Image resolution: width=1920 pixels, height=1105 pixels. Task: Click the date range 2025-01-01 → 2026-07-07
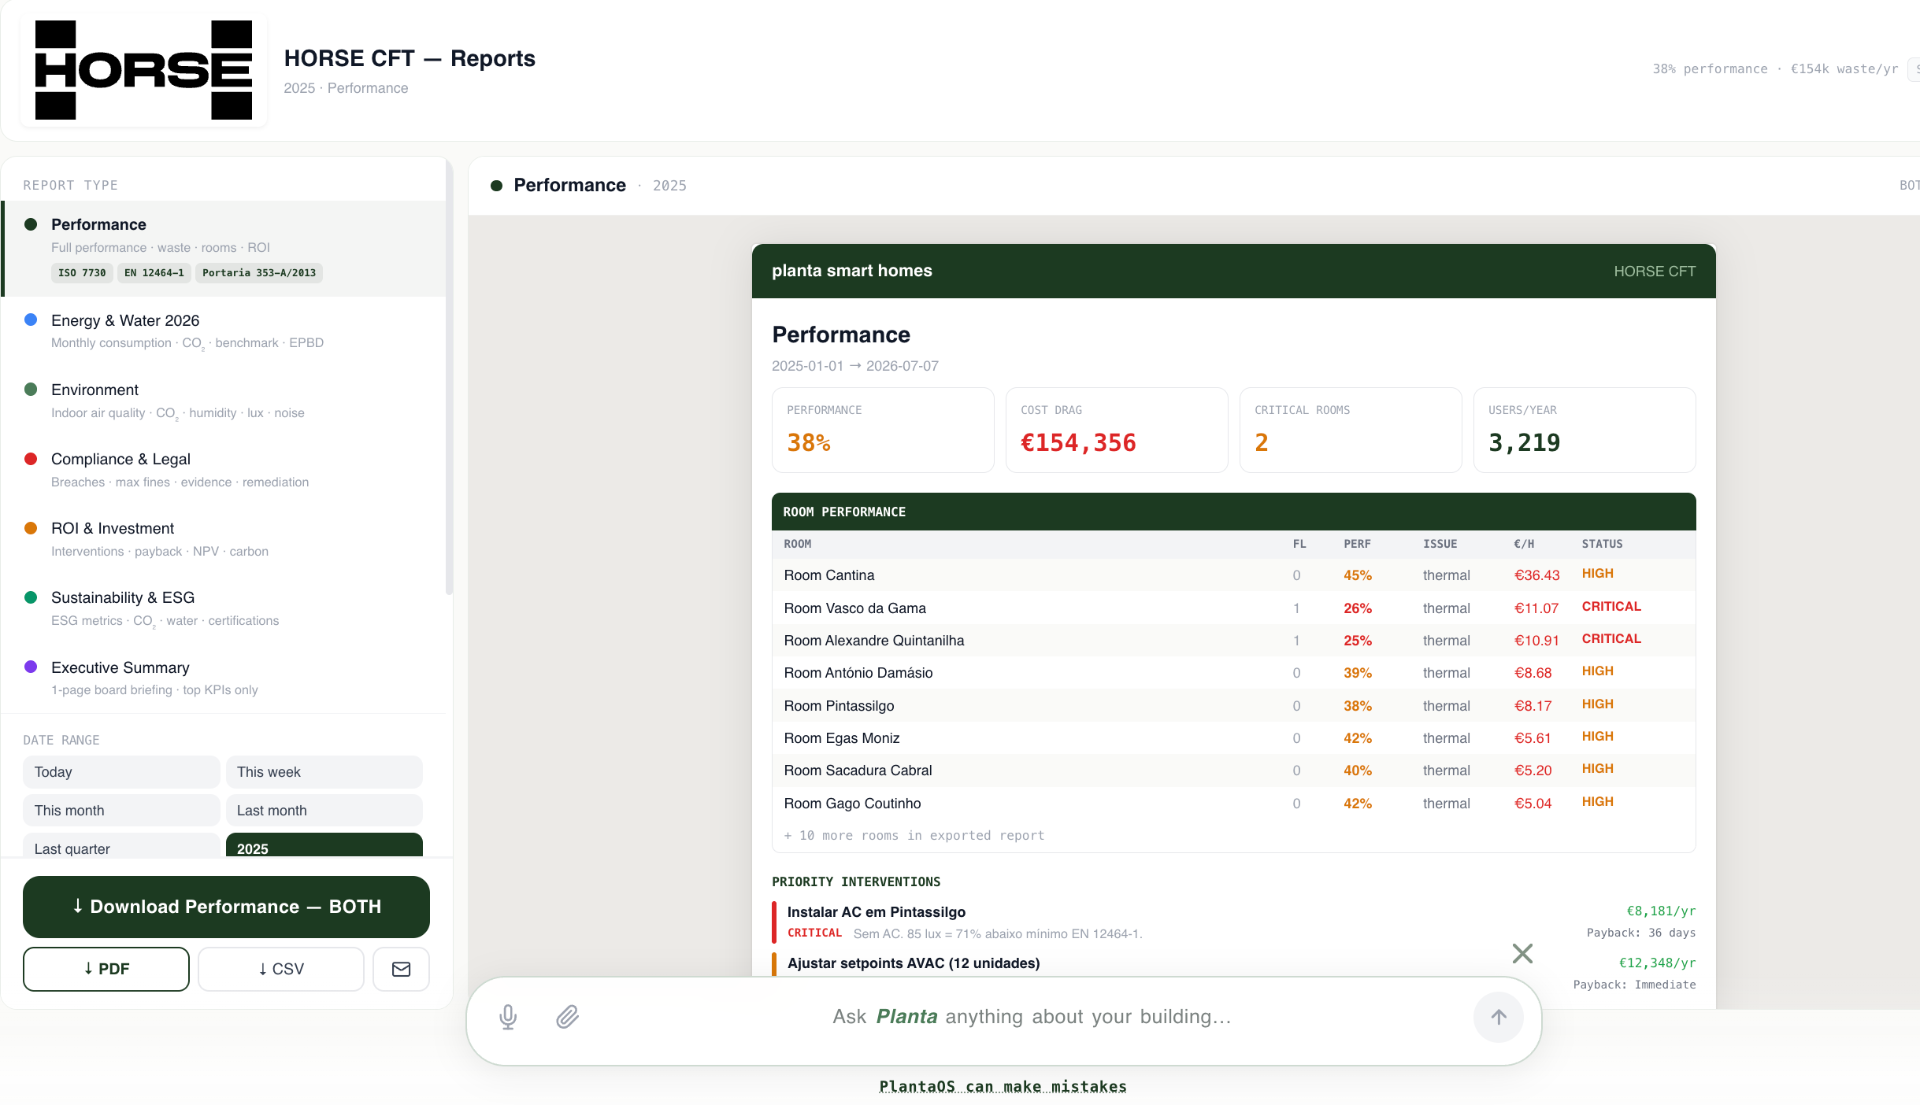coord(855,366)
